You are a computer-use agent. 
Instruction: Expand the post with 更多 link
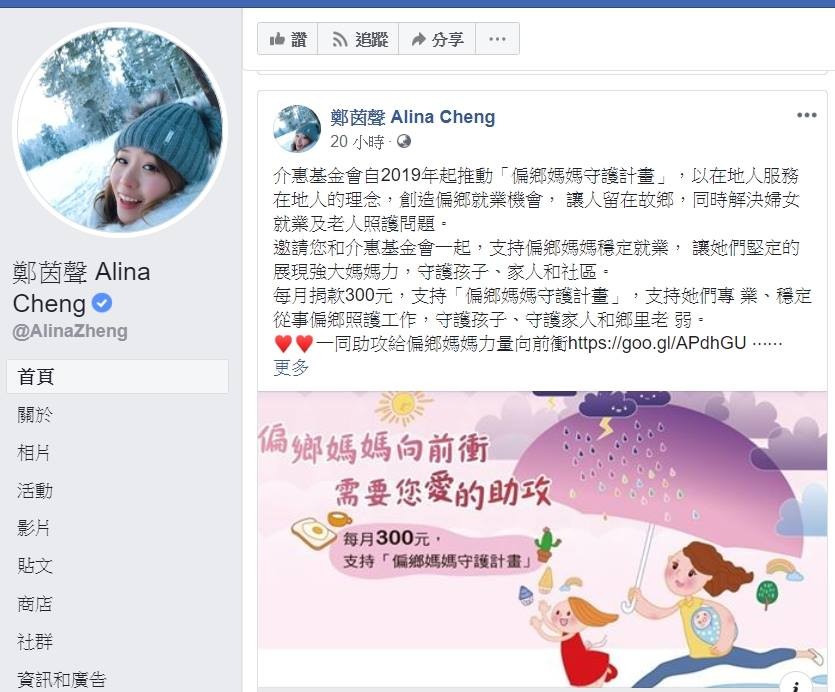[x=291, y=367]
